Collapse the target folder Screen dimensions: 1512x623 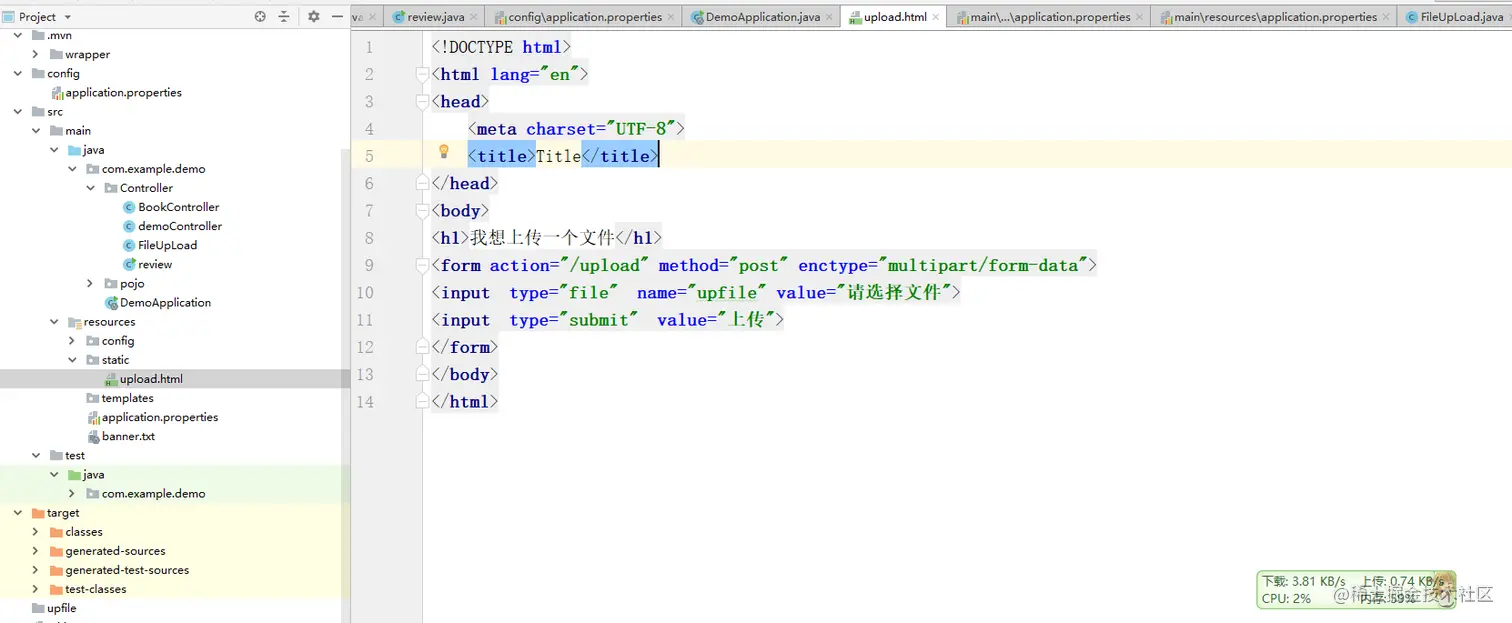(x=18, y=513)
